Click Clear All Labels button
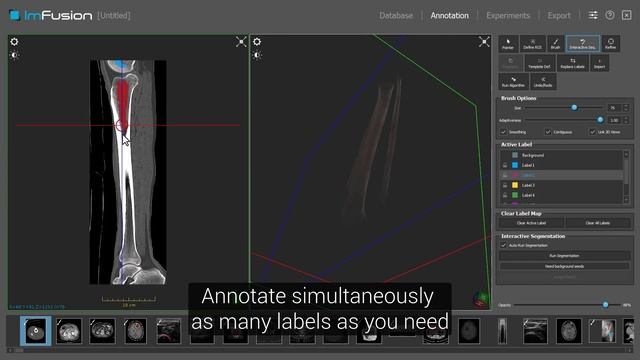Viewport: 640px width, 360px height. [598, 223]
